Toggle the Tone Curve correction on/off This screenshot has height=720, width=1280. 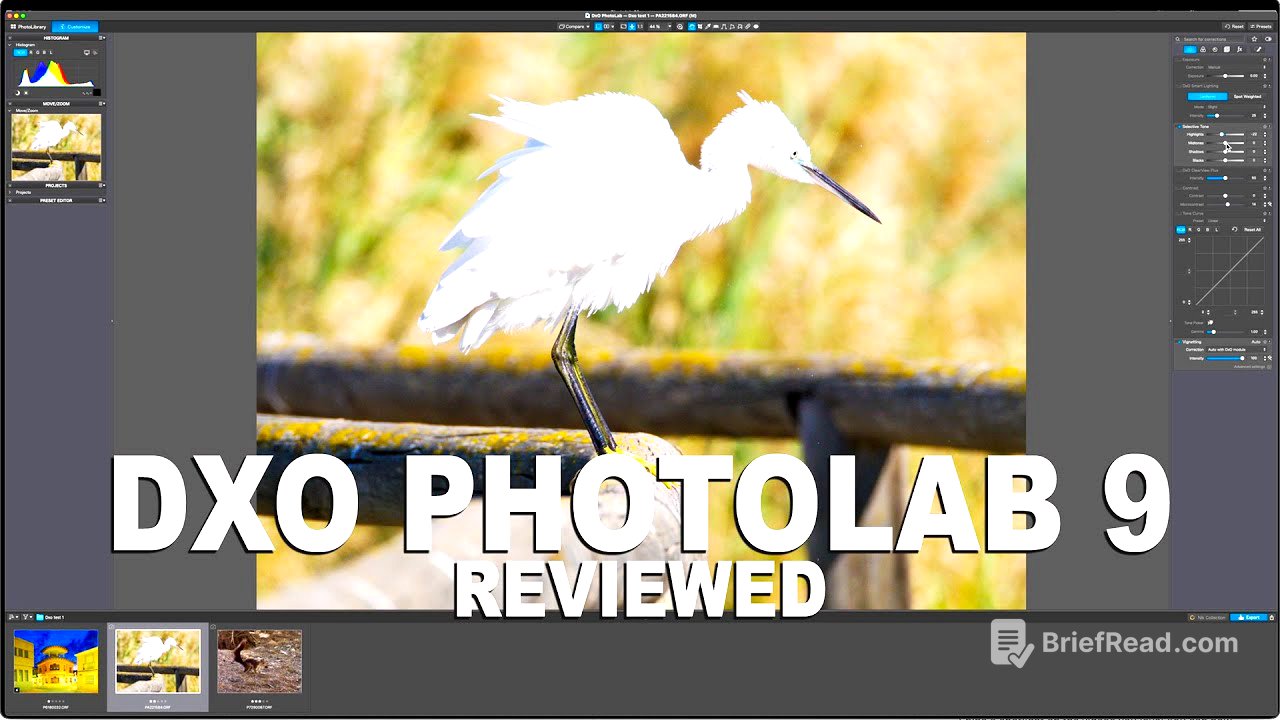point(1179,213)
